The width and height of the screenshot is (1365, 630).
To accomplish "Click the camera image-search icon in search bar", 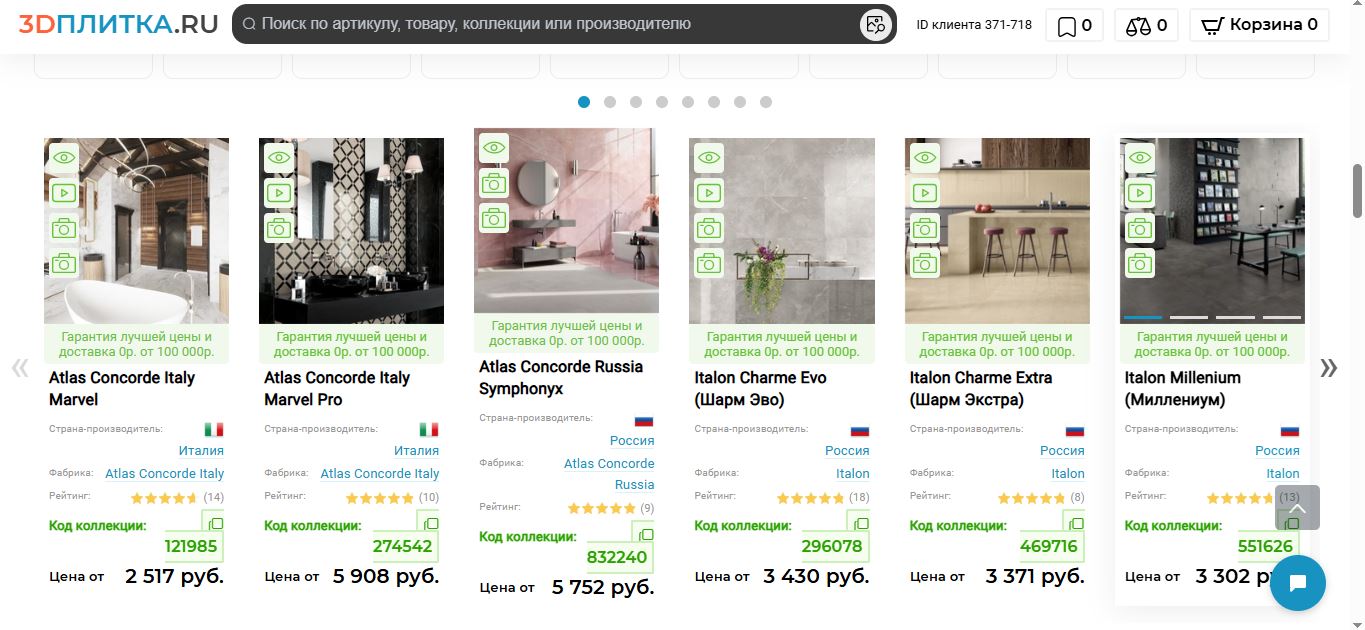I will pos(876,25).
